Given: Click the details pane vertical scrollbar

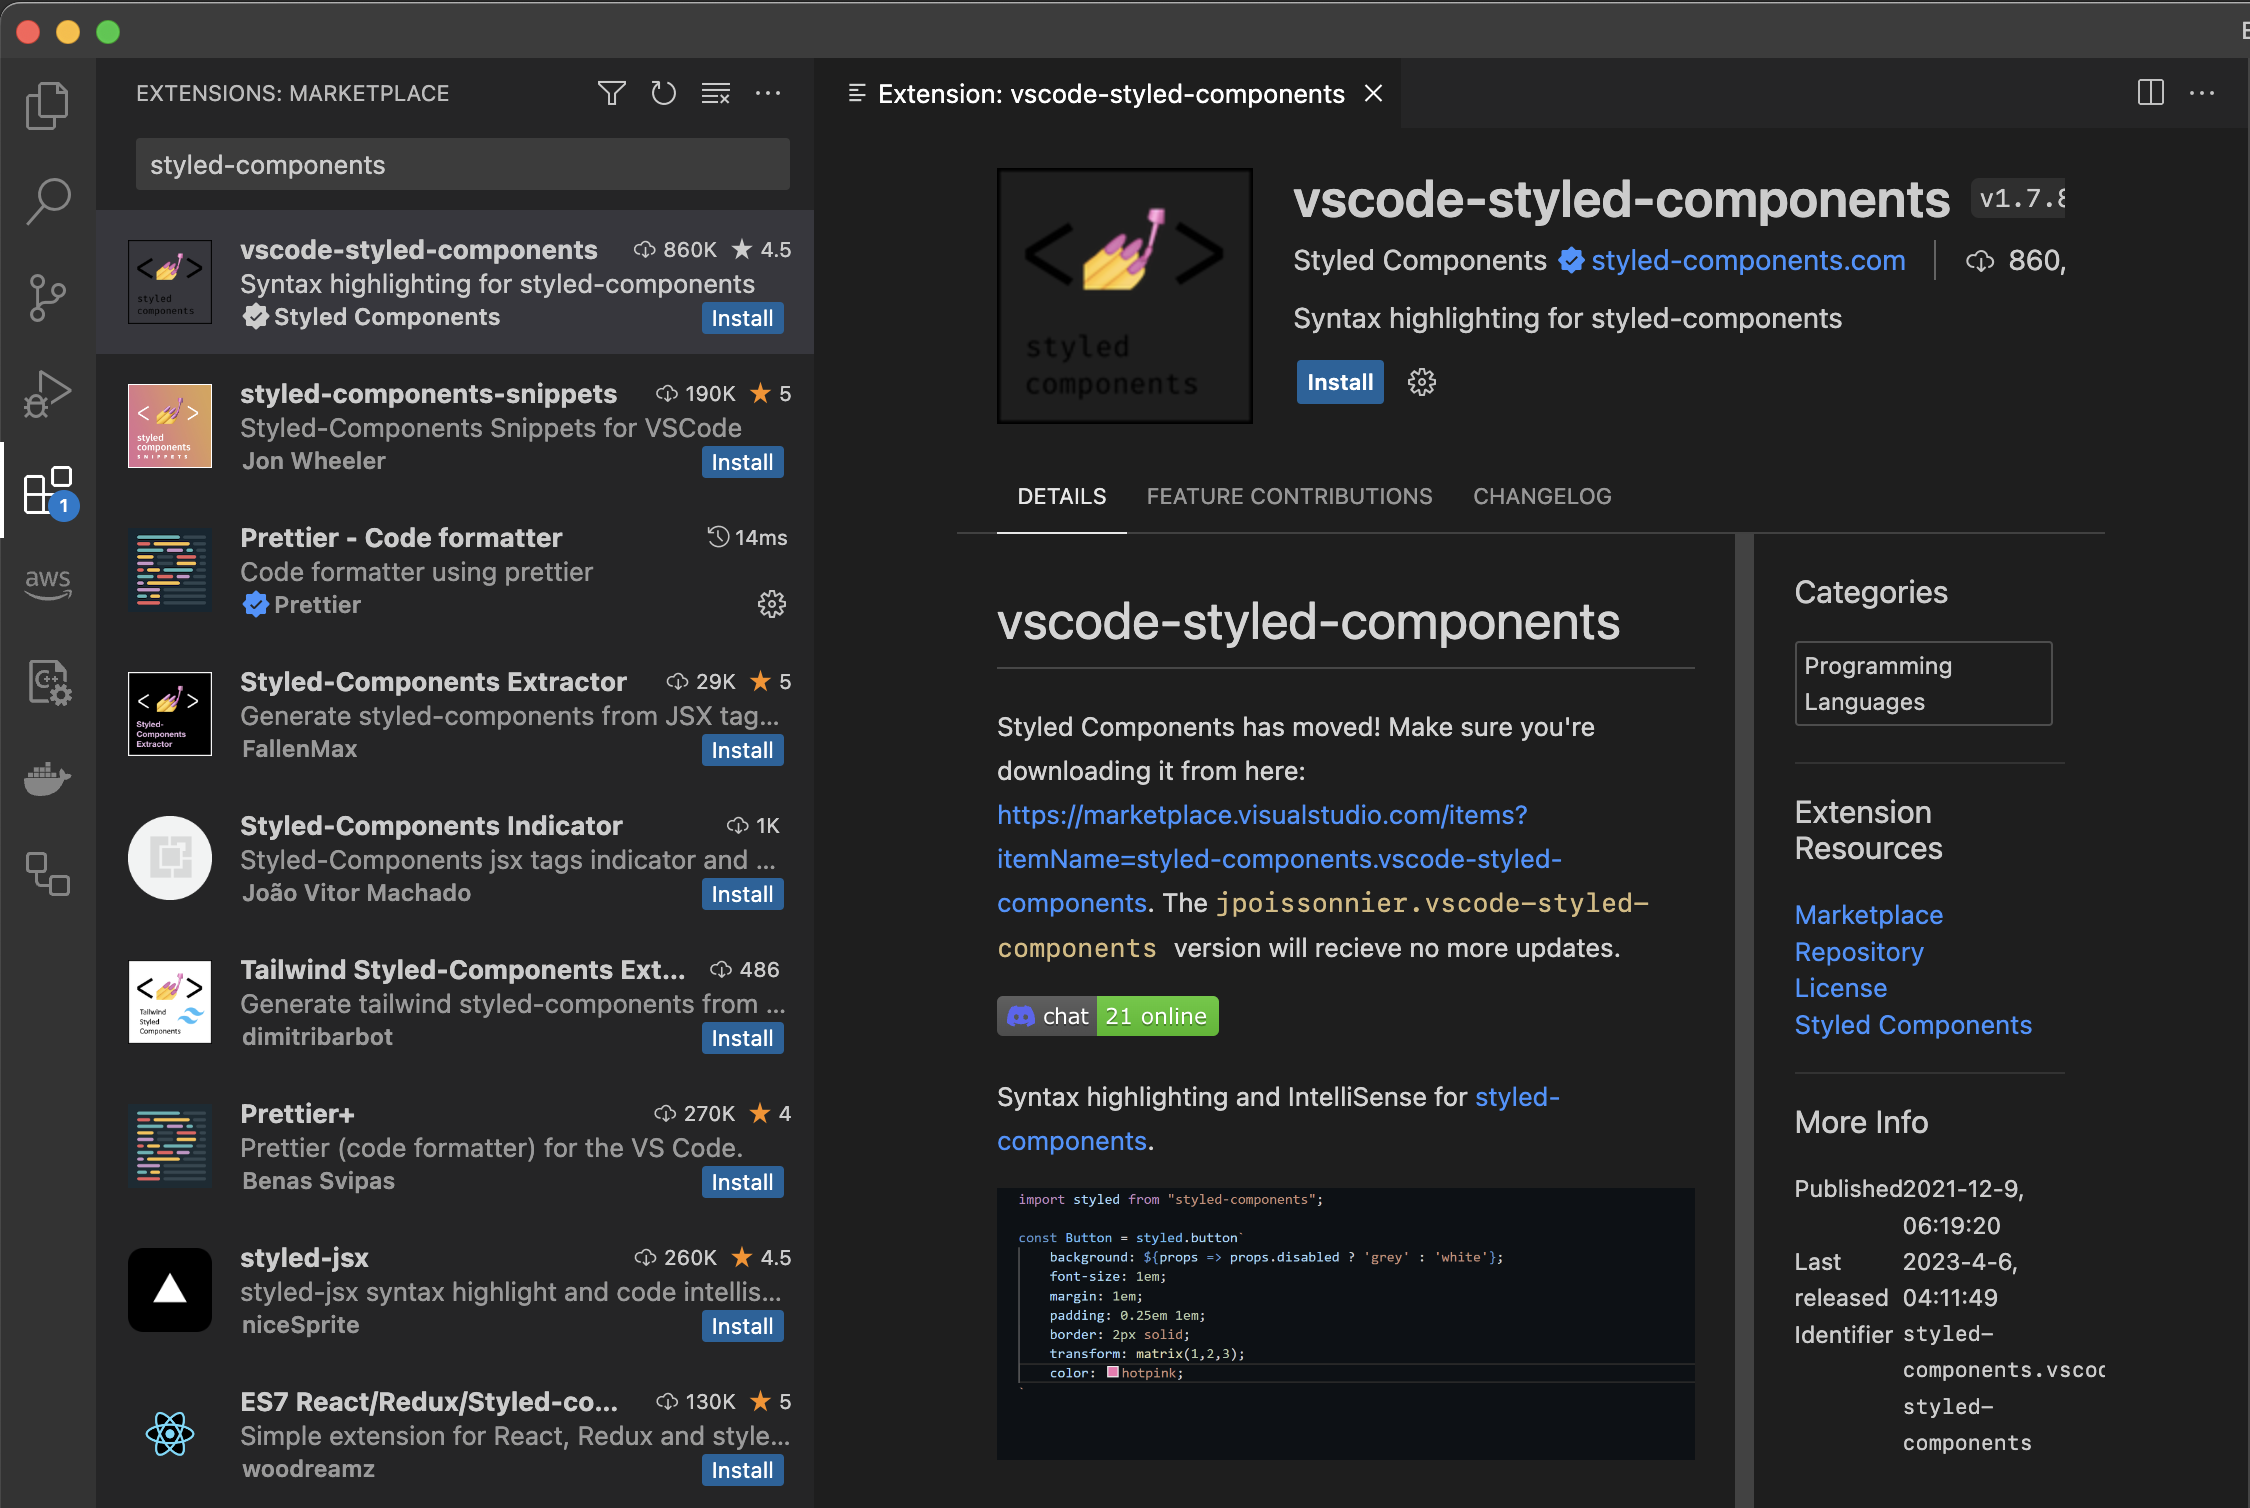Looking at the screenshot, I should (1743, 1020).
